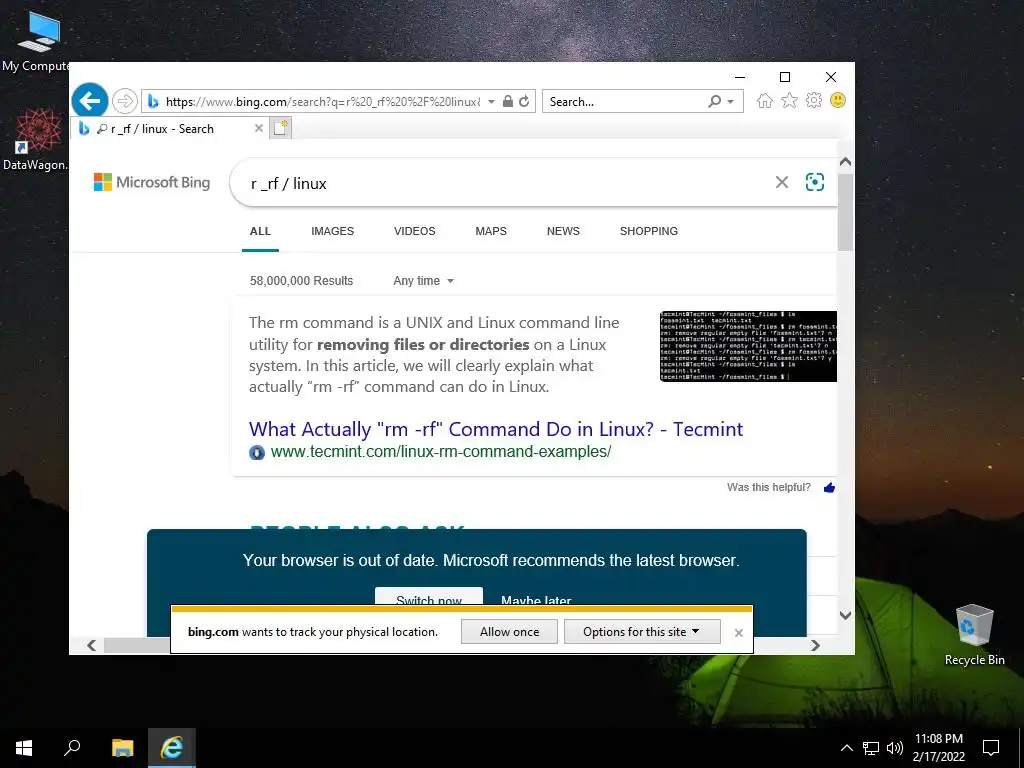Image resolution: width=1024 pixels, height=768 pixels.
Task: Click the '58,000,000 Results' text
Action: [x=301, y=281]
